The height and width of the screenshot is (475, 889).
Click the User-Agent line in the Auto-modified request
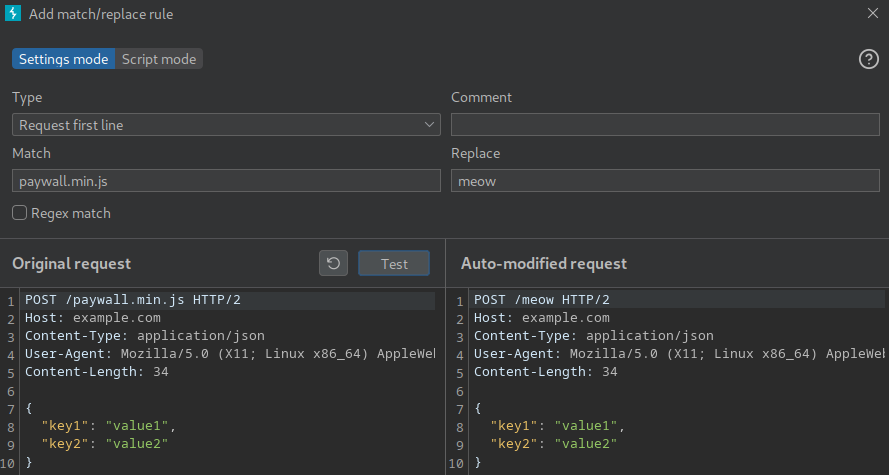tap(679, 354)
